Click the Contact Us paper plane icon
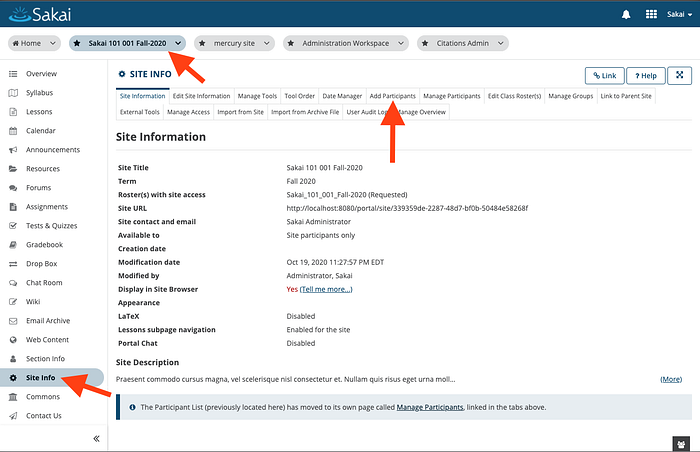This screenshot has height=452, width=700. [x=13, y=416]
